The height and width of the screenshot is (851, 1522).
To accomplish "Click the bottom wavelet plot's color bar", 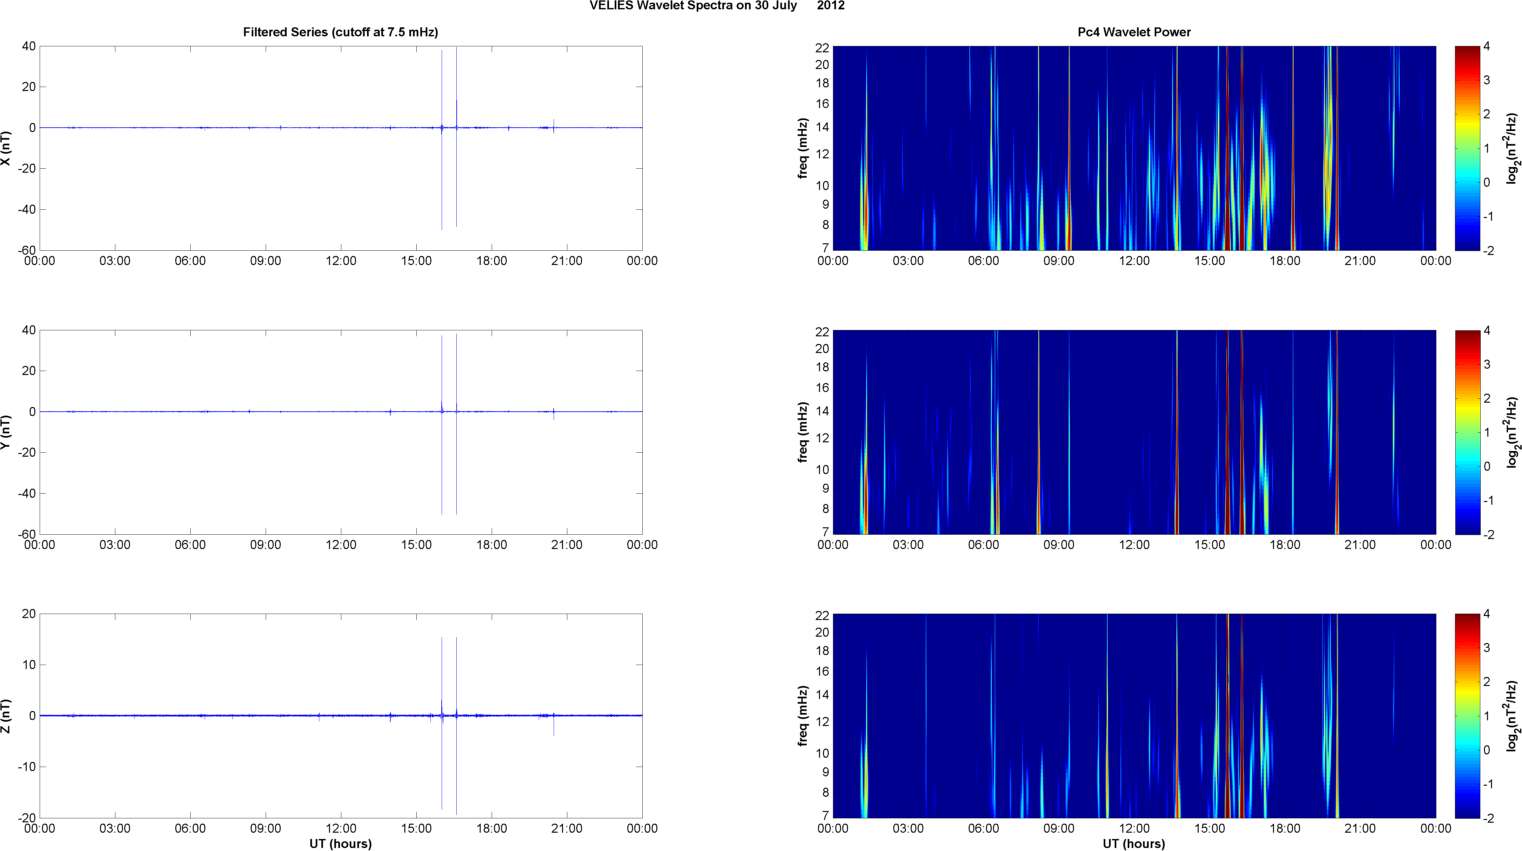I will 1466,716.
